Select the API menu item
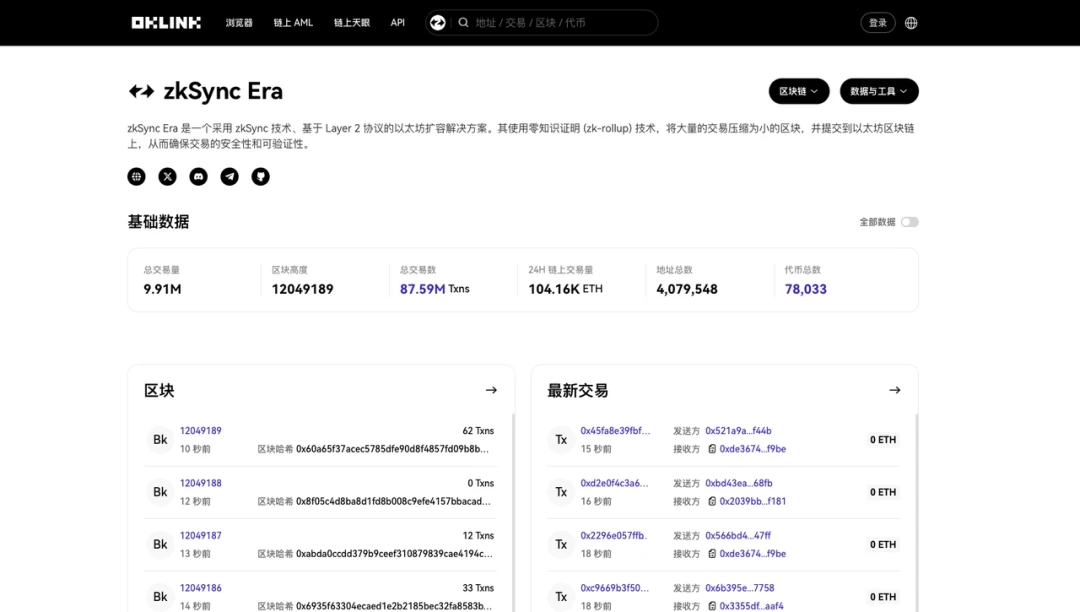The width and height of the screenshot is (1080, 612). coord(398,23)
